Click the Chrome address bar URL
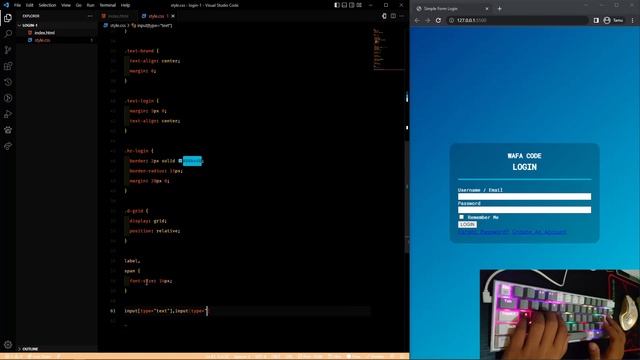640x360 pixels. click(x=472, y=20)
